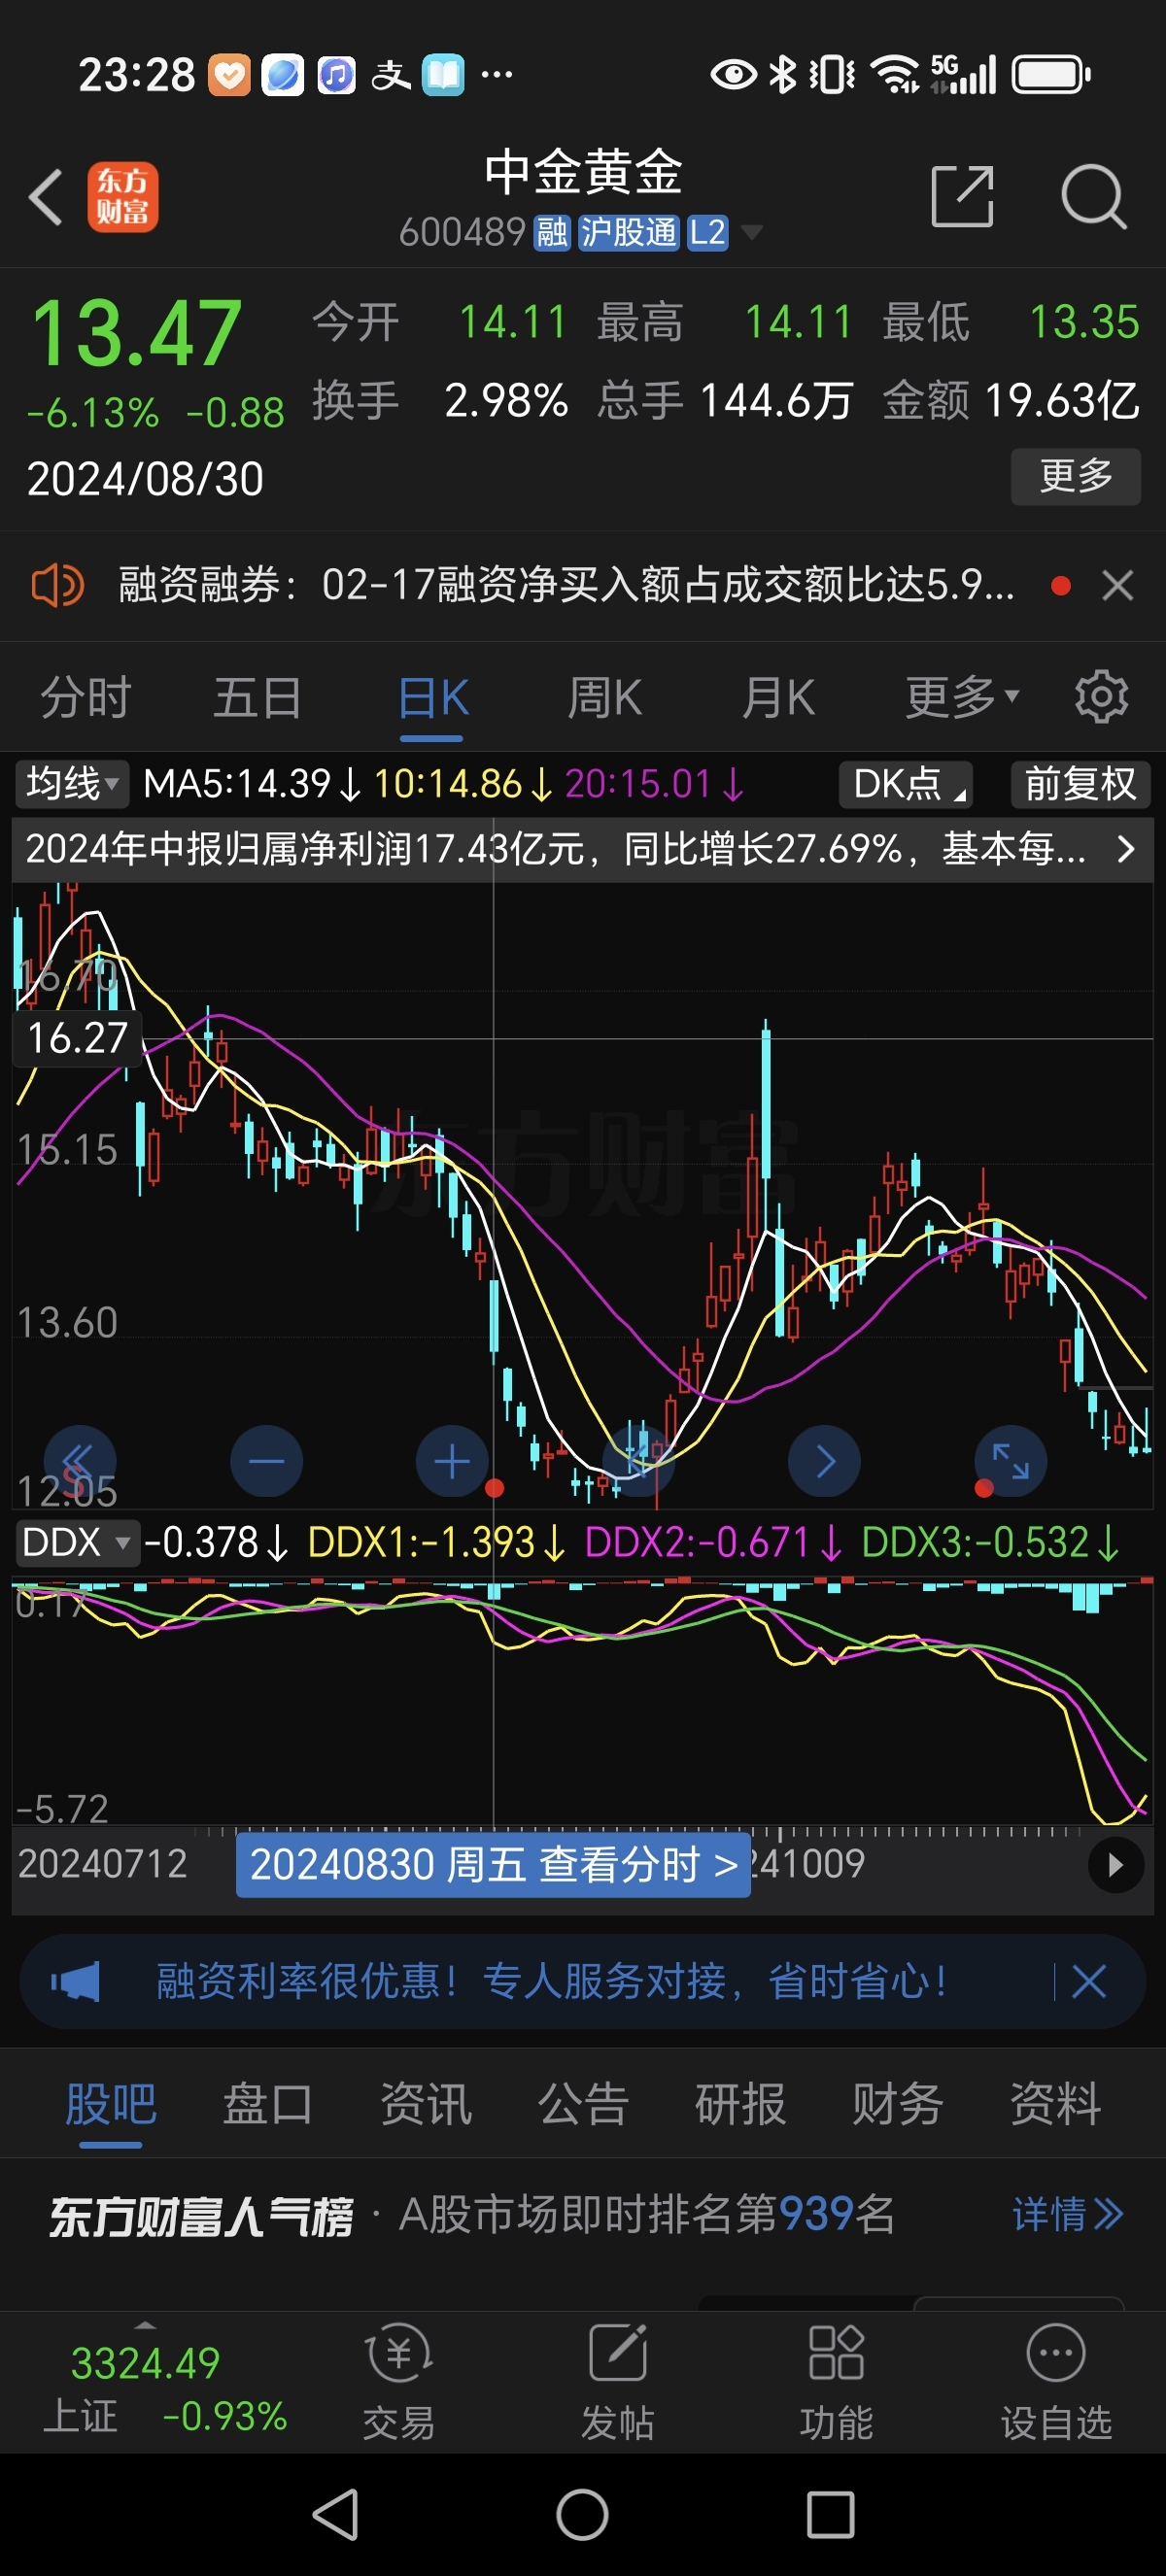1166x2576 pixels.
Task: Open the 前复权 adjustment selector
Action: click(1081, 784)
